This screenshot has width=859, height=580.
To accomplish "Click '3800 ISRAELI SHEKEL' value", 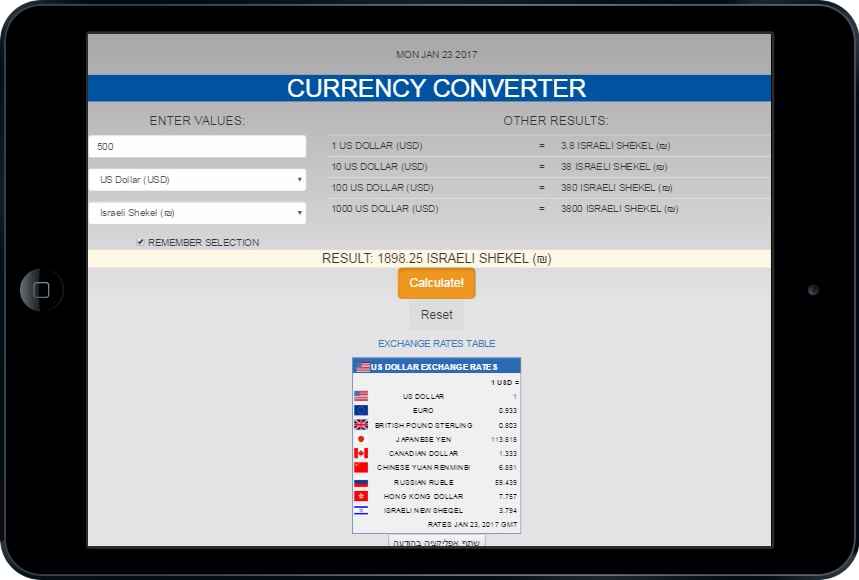I will coord(619,209).
